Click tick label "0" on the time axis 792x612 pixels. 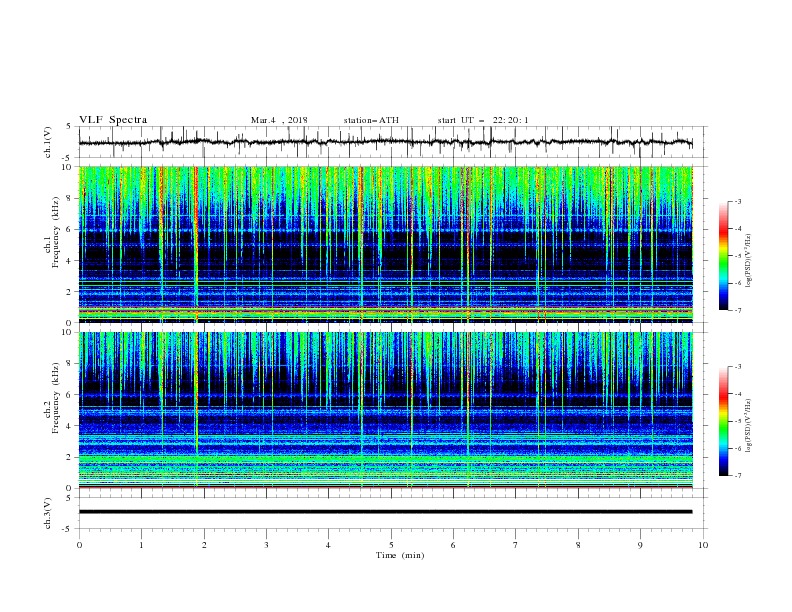click(79, 545)
